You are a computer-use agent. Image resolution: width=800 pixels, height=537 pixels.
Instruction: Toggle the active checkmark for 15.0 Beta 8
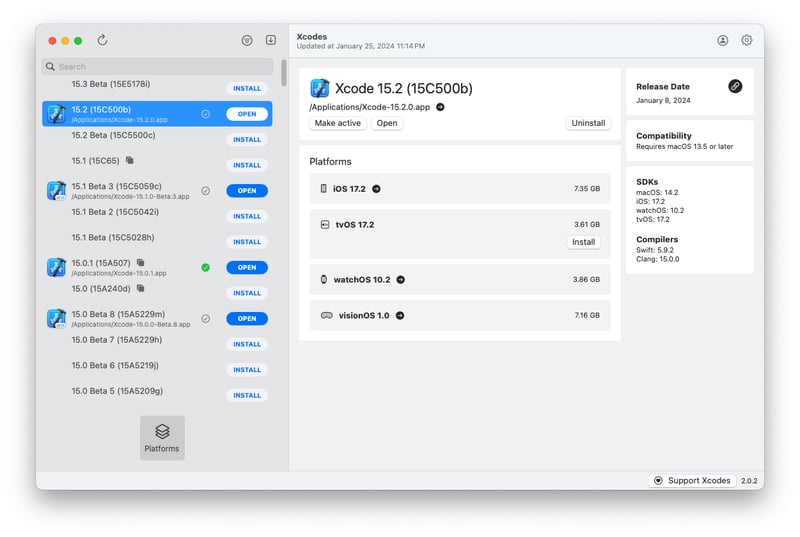coord(205,319)
